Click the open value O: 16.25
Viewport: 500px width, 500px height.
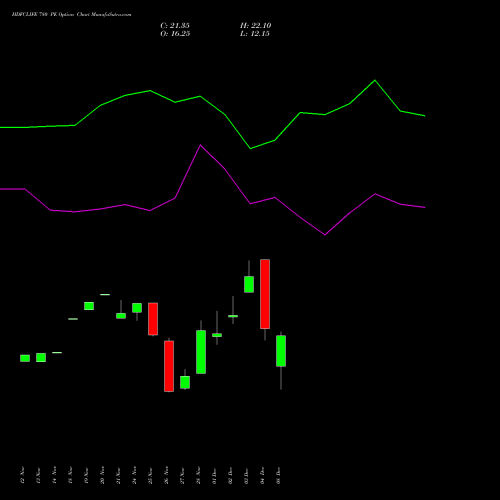[175, 34]
